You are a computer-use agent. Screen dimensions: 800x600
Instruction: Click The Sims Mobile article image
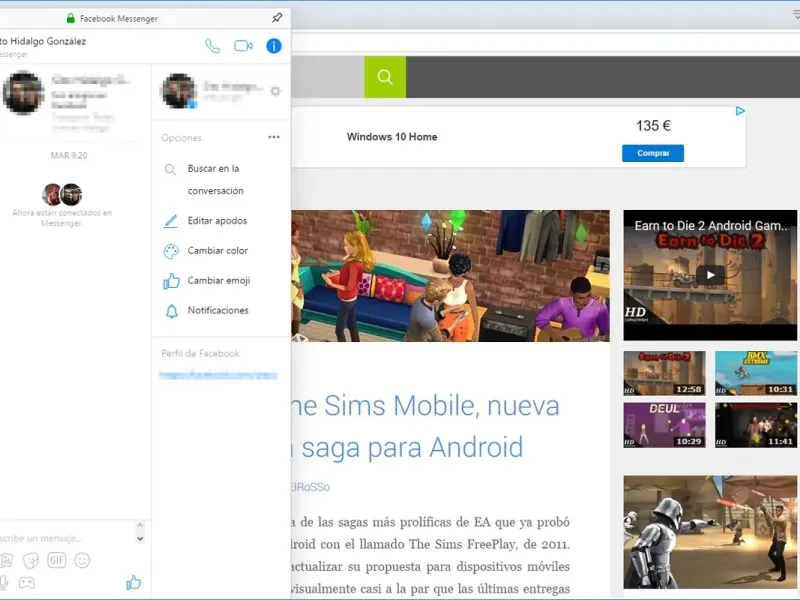pyautogui.click(x=451, y=276)
